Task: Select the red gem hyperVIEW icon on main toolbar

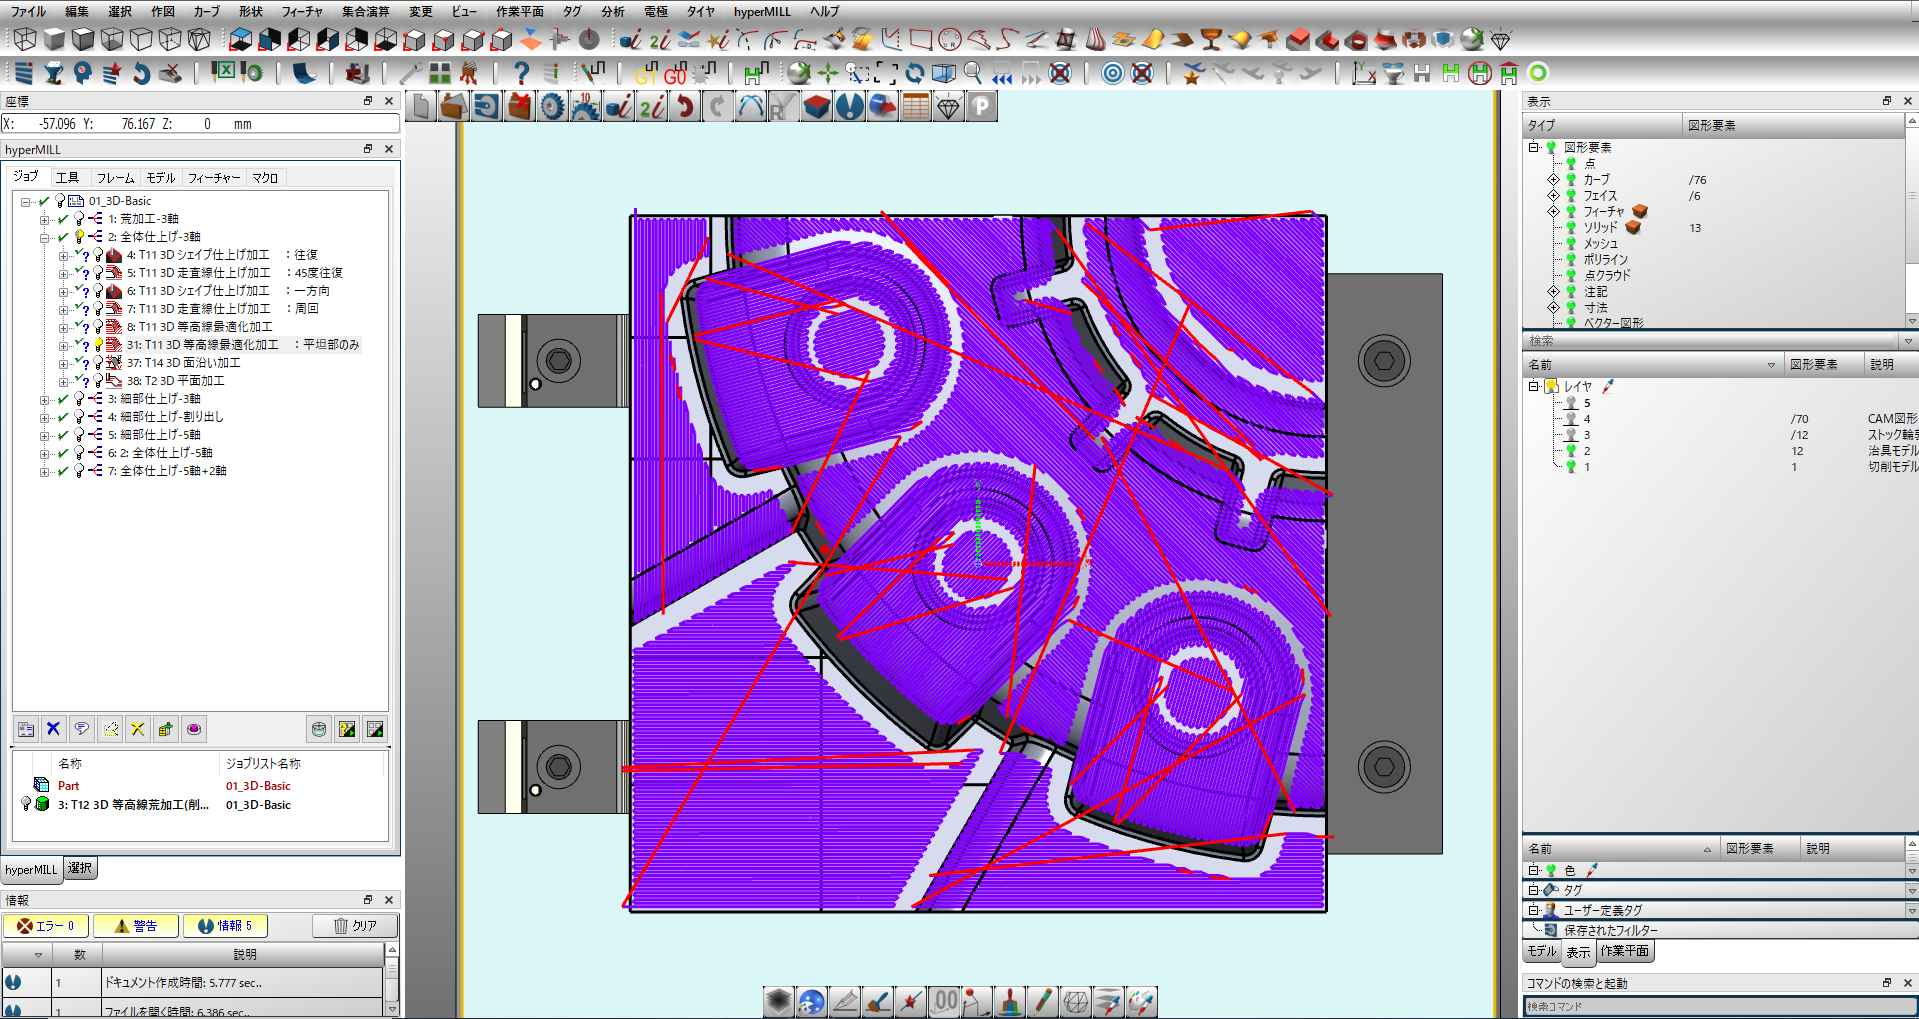Action: (1499, 40)
